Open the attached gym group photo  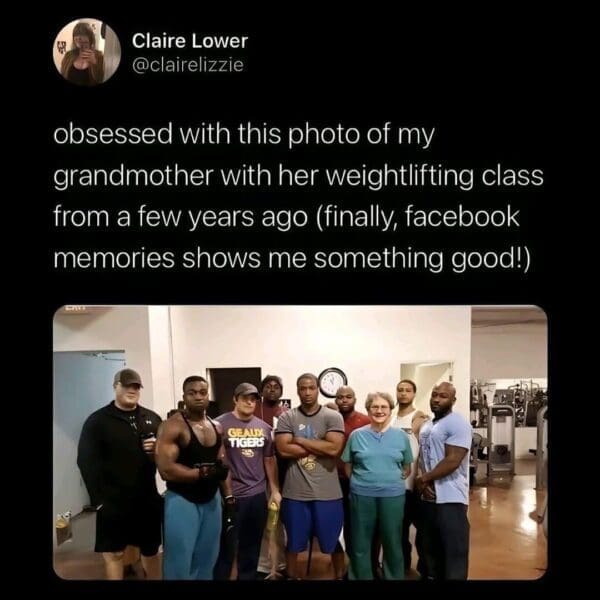(300, 442)
